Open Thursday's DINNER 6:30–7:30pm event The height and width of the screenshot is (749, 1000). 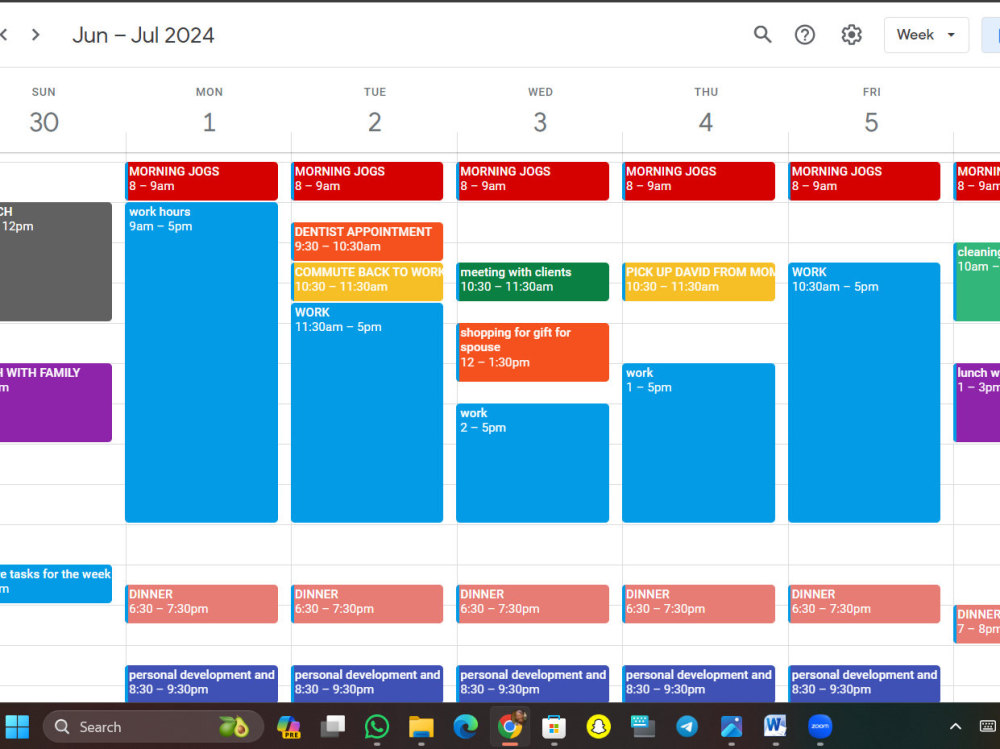point(699,604)
